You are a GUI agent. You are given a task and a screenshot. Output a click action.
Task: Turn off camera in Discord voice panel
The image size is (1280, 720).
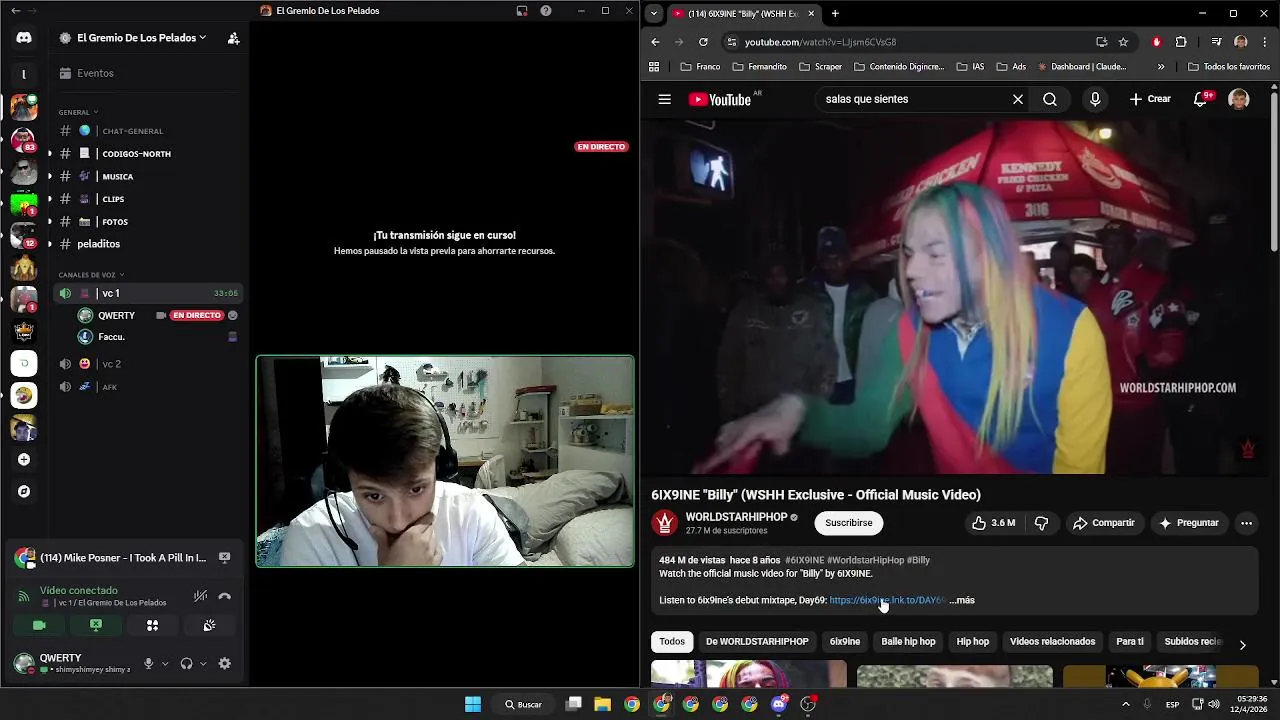tap(39, 625)
